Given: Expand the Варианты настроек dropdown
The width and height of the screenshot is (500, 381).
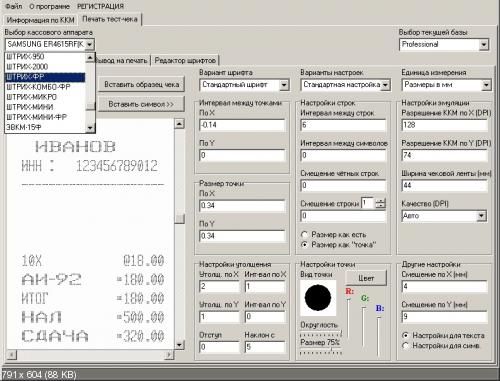Looking at the screenshot, I should coord(385,85).
